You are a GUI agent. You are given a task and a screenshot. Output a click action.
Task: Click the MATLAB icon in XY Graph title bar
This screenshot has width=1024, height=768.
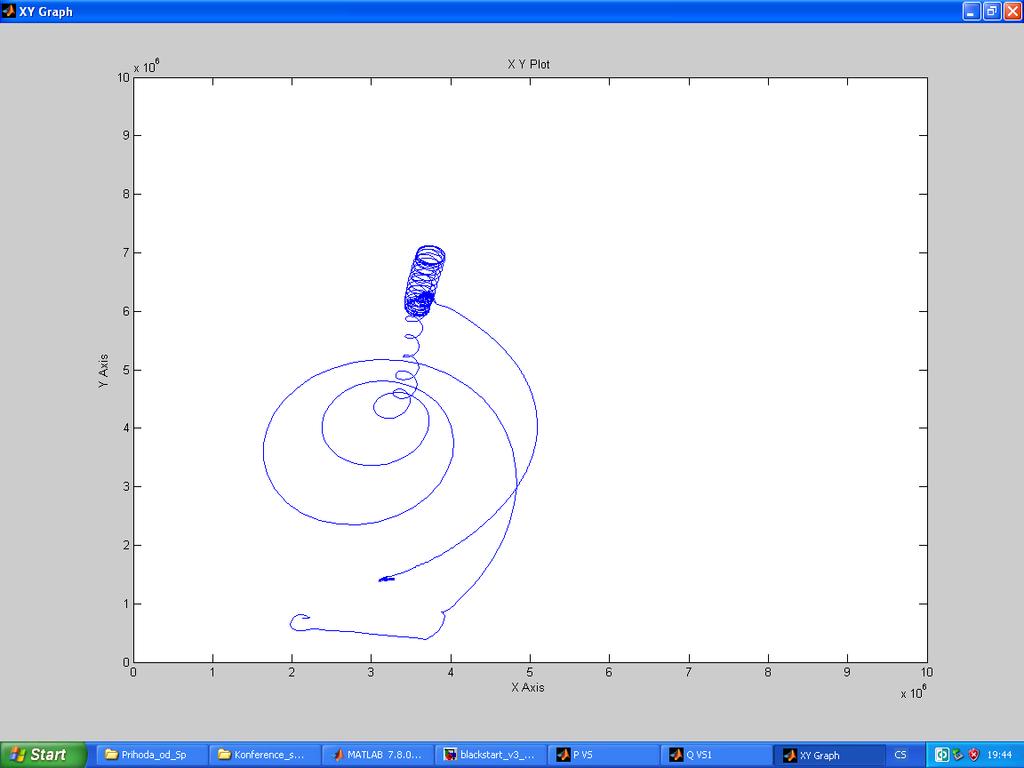9,11
